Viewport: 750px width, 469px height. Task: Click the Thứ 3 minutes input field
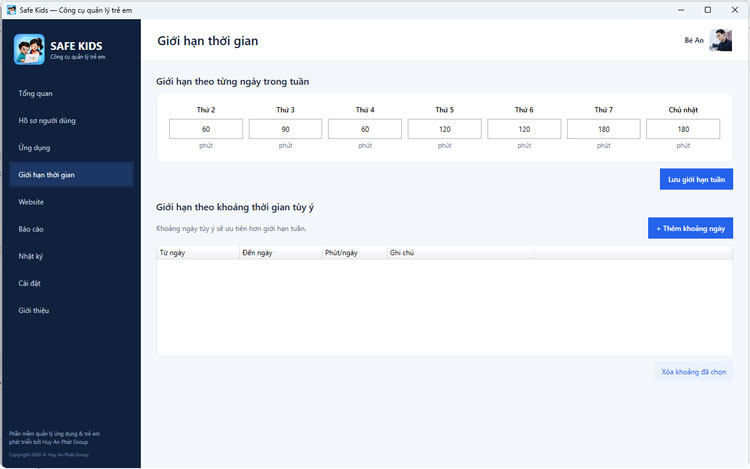286,129
